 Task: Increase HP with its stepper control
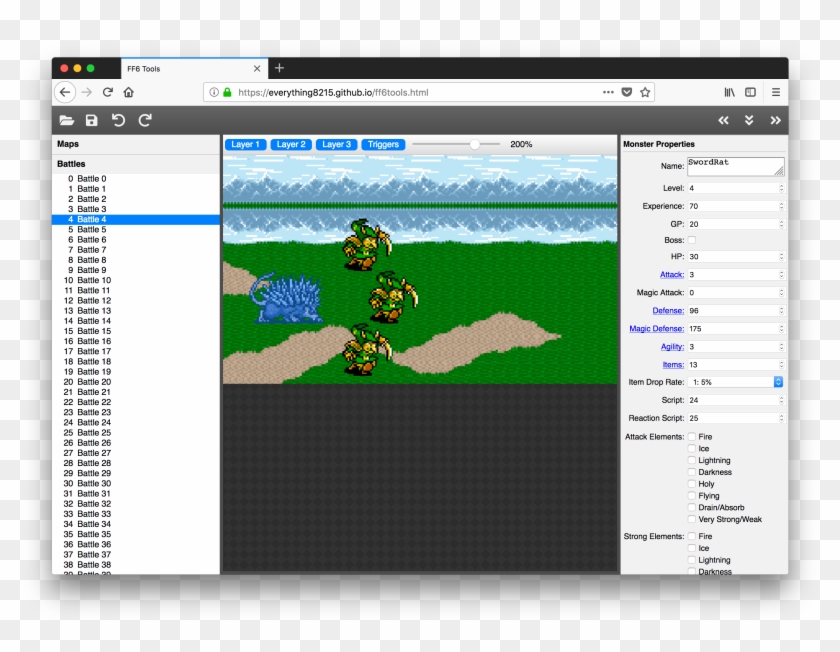(780, 256)
